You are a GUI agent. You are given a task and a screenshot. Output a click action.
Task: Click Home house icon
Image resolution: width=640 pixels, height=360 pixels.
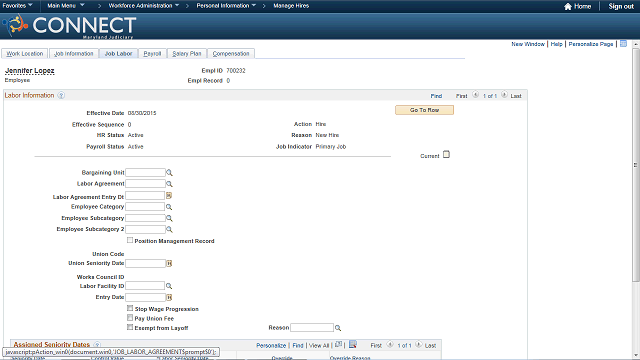pyautogui.click(x=568, y=6)
